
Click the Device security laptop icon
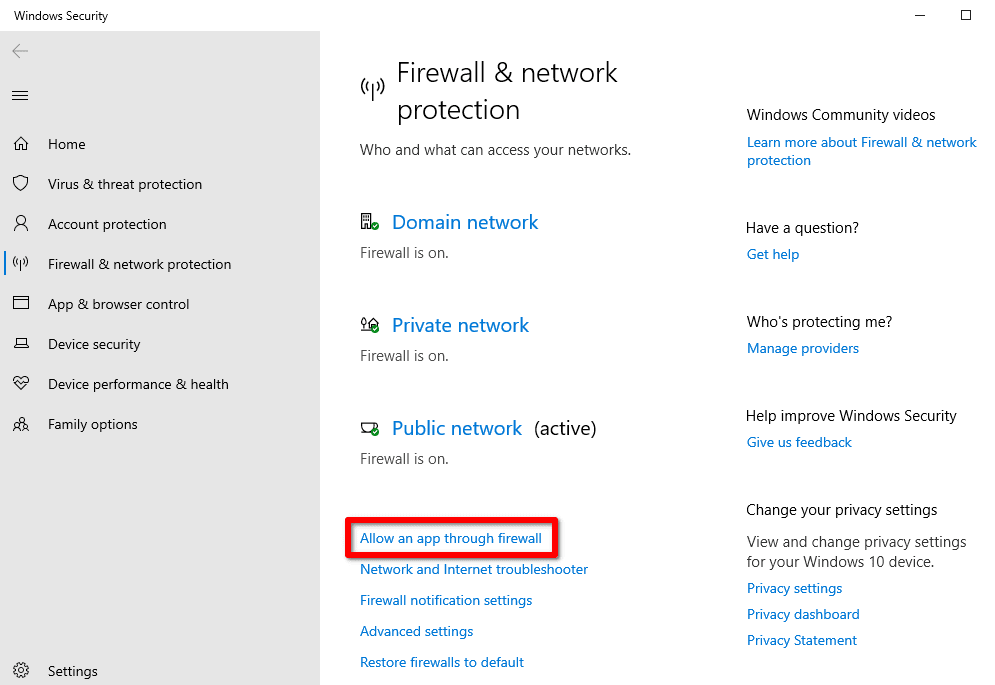pos(21,344)
